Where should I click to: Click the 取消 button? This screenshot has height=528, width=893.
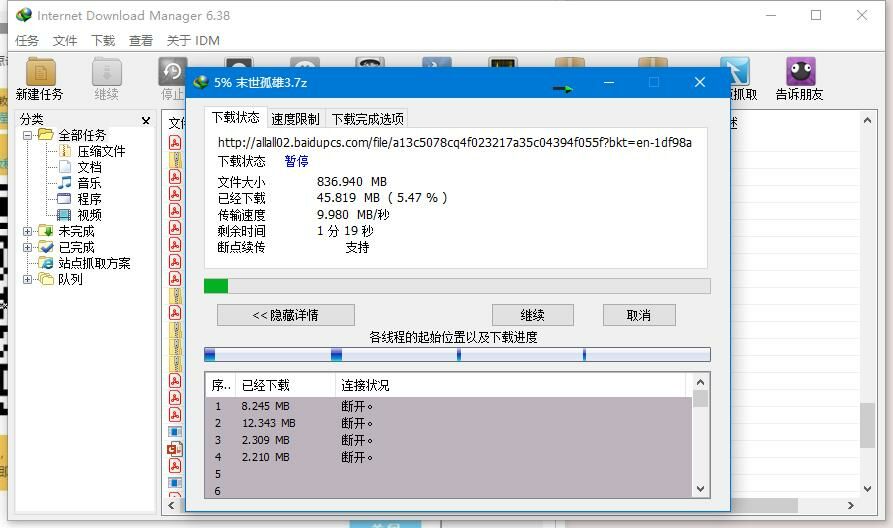(x=638, y=315)
